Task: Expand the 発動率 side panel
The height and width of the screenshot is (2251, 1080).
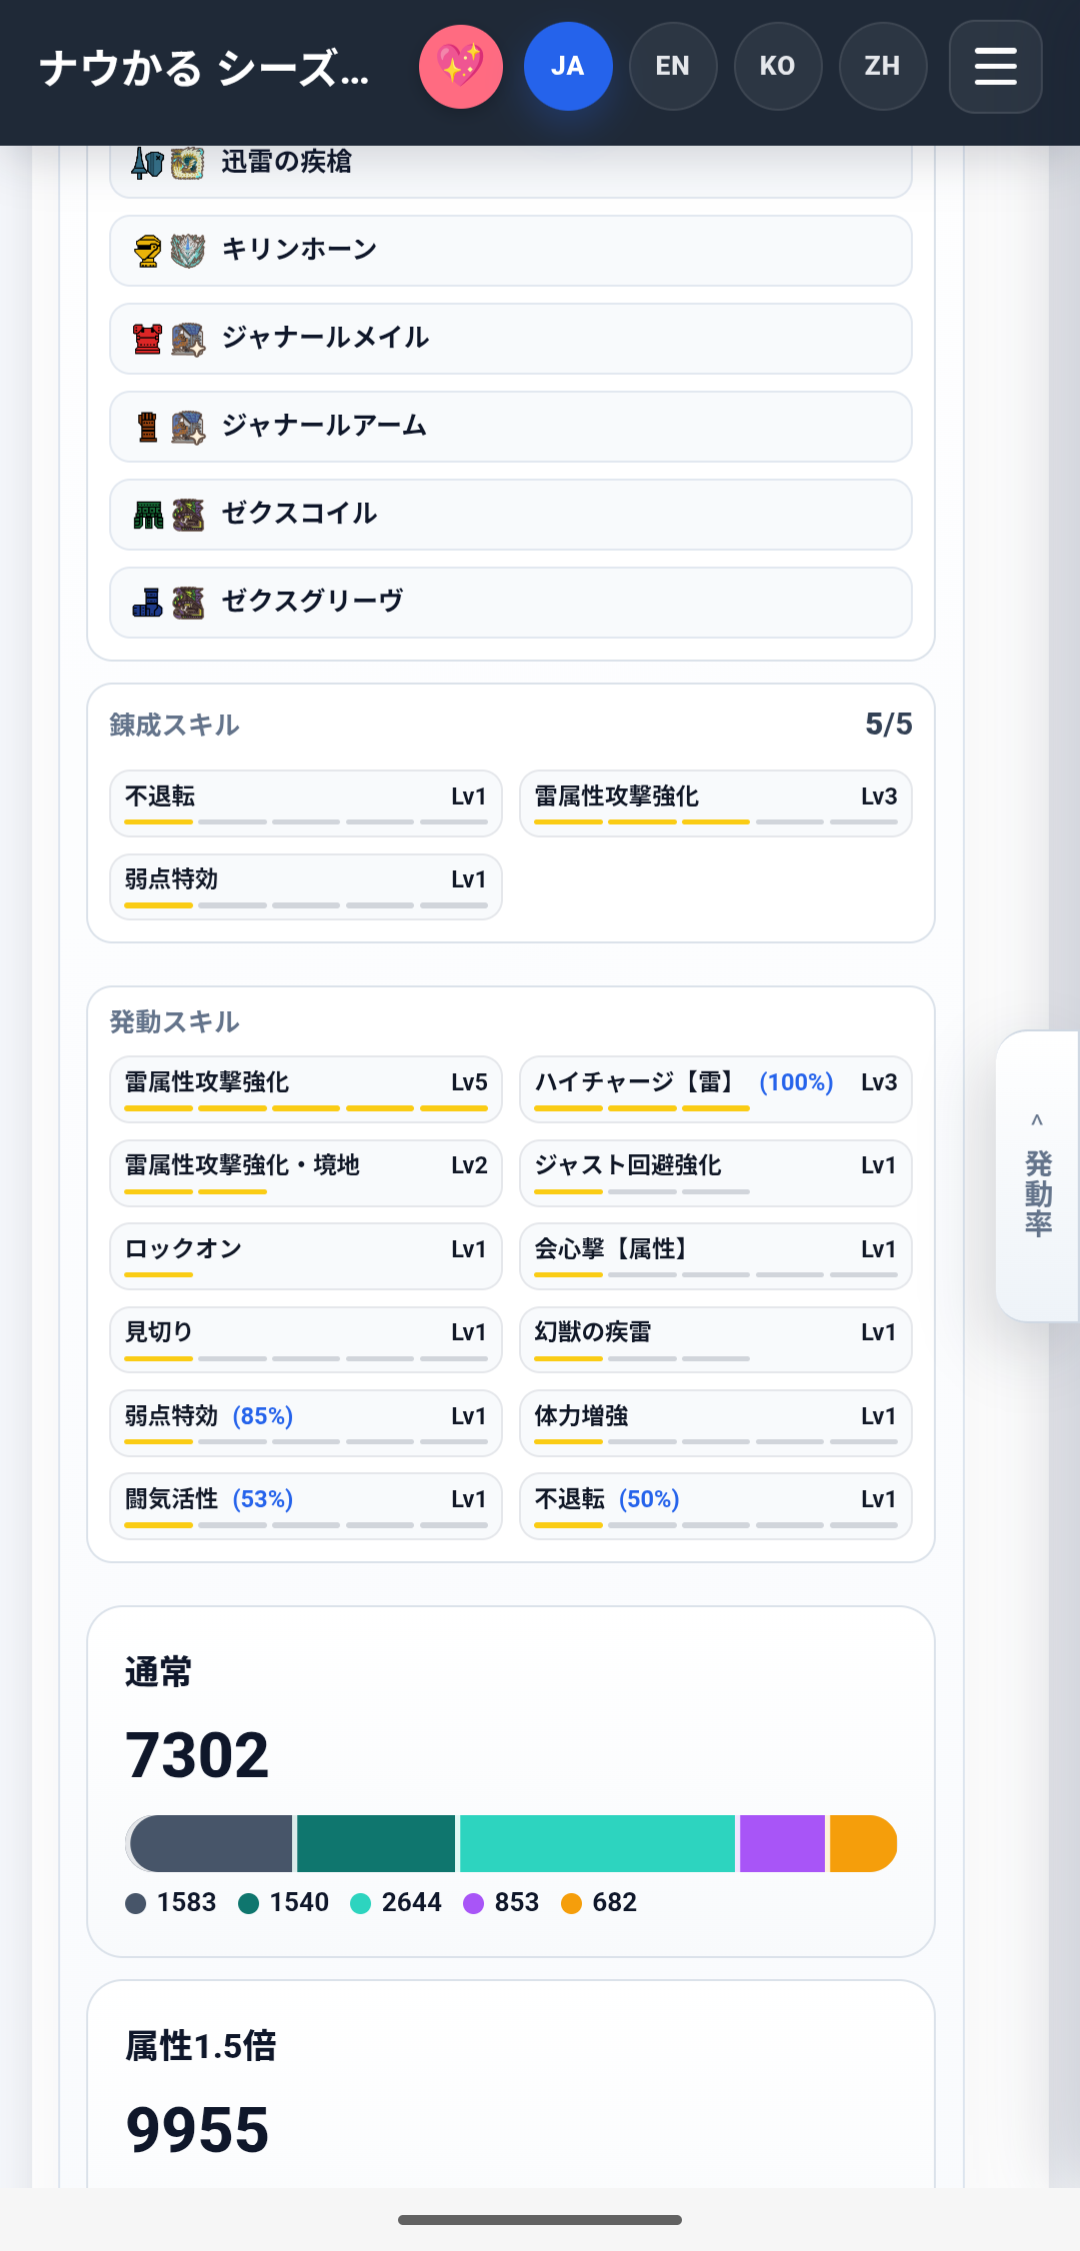Action: pyautogui.click(x=1038, y=1176)
